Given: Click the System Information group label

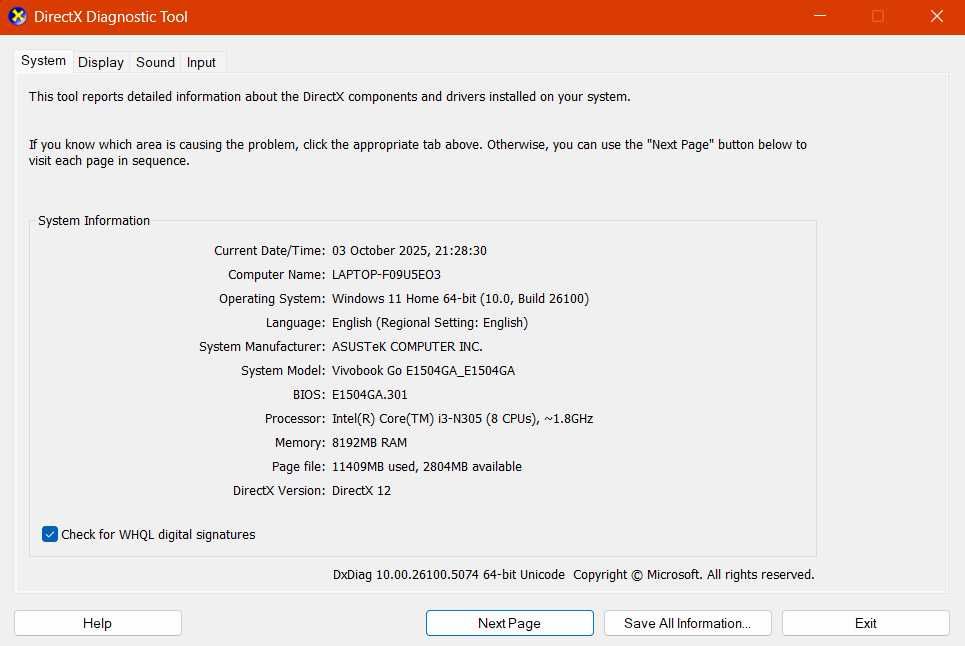Looking at the screenshot, I should point(94,220).
